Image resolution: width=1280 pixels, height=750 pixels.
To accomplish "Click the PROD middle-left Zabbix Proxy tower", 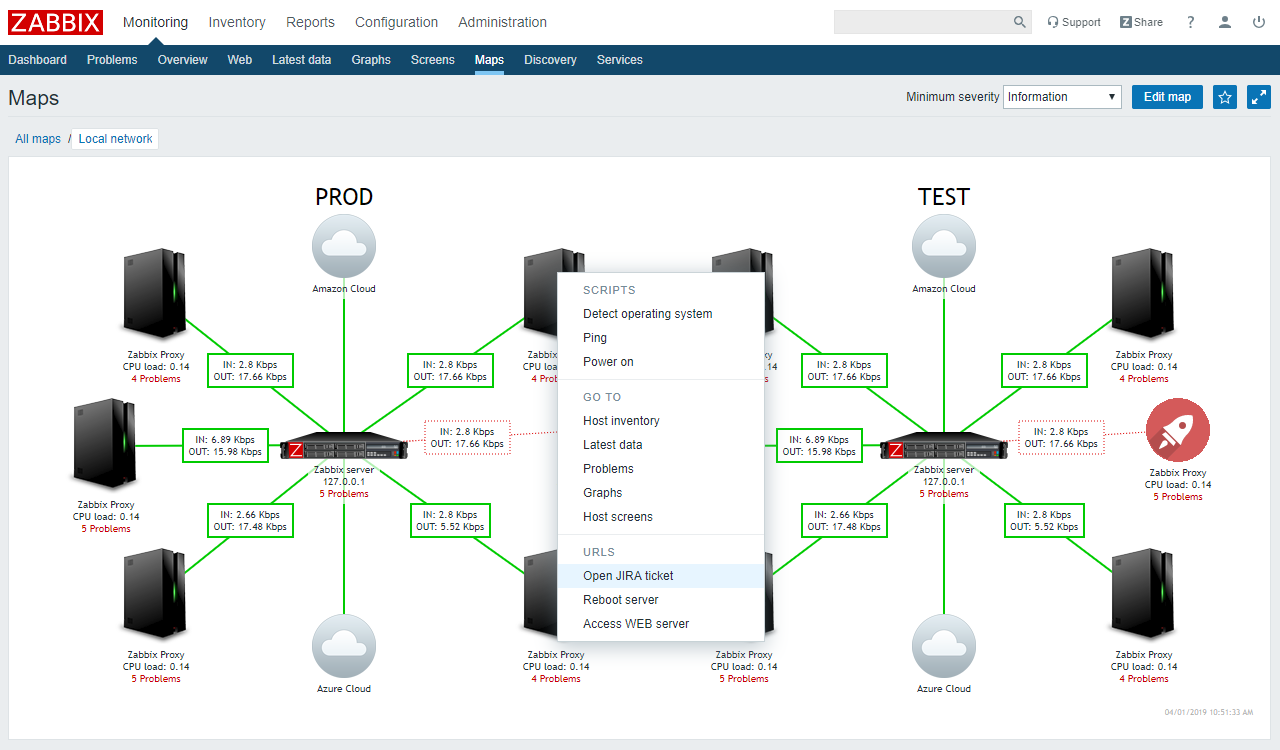I will coord(105,444).
